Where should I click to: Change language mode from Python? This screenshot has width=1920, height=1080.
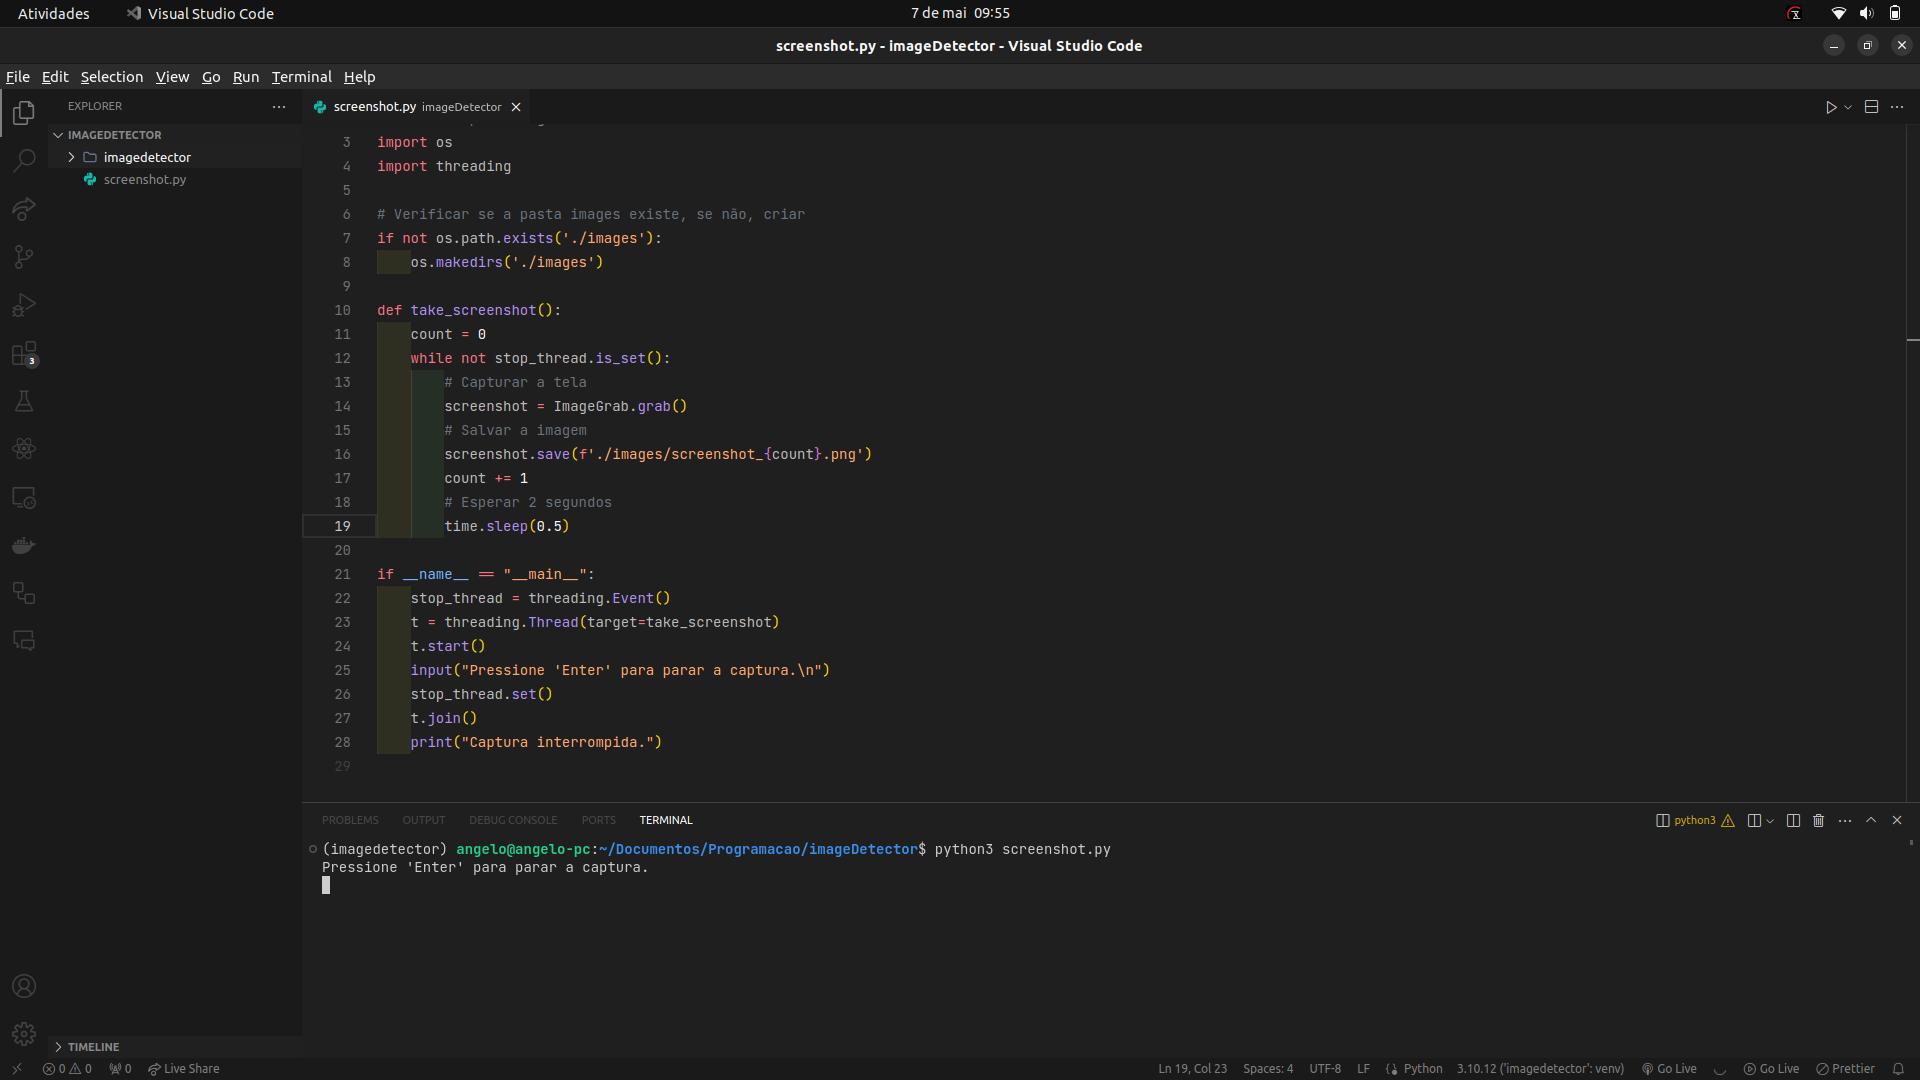[x=1422, y=1068]
